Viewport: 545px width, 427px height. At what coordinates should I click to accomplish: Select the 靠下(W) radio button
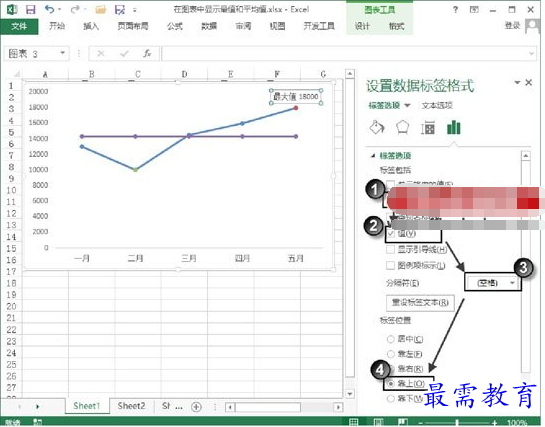(391, 399)
